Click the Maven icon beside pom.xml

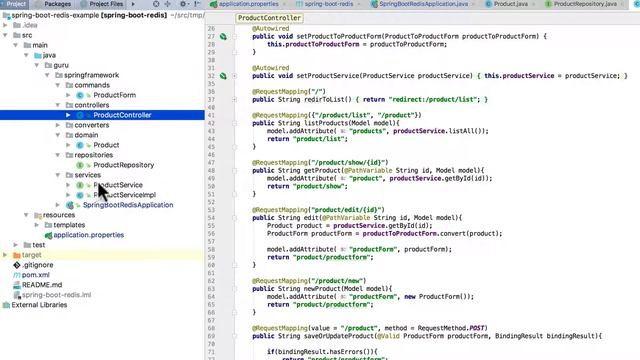[17, 275]
